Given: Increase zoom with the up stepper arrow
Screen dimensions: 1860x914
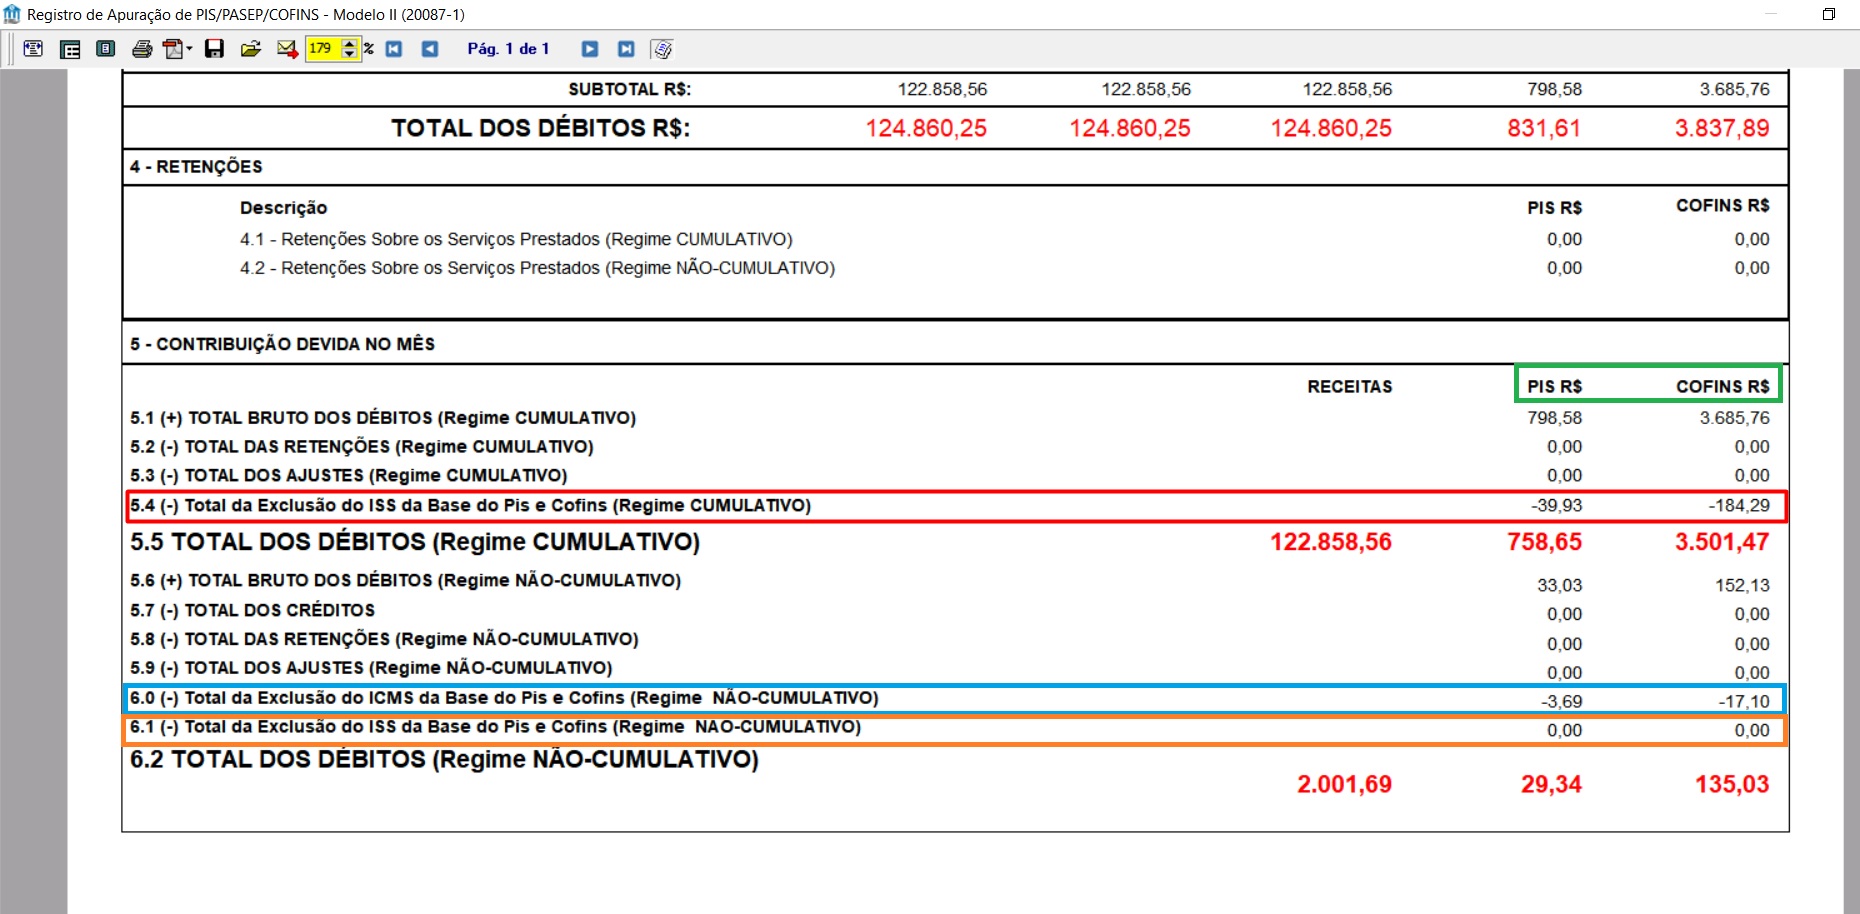Looking at the screenshot, I should point(349,43).
